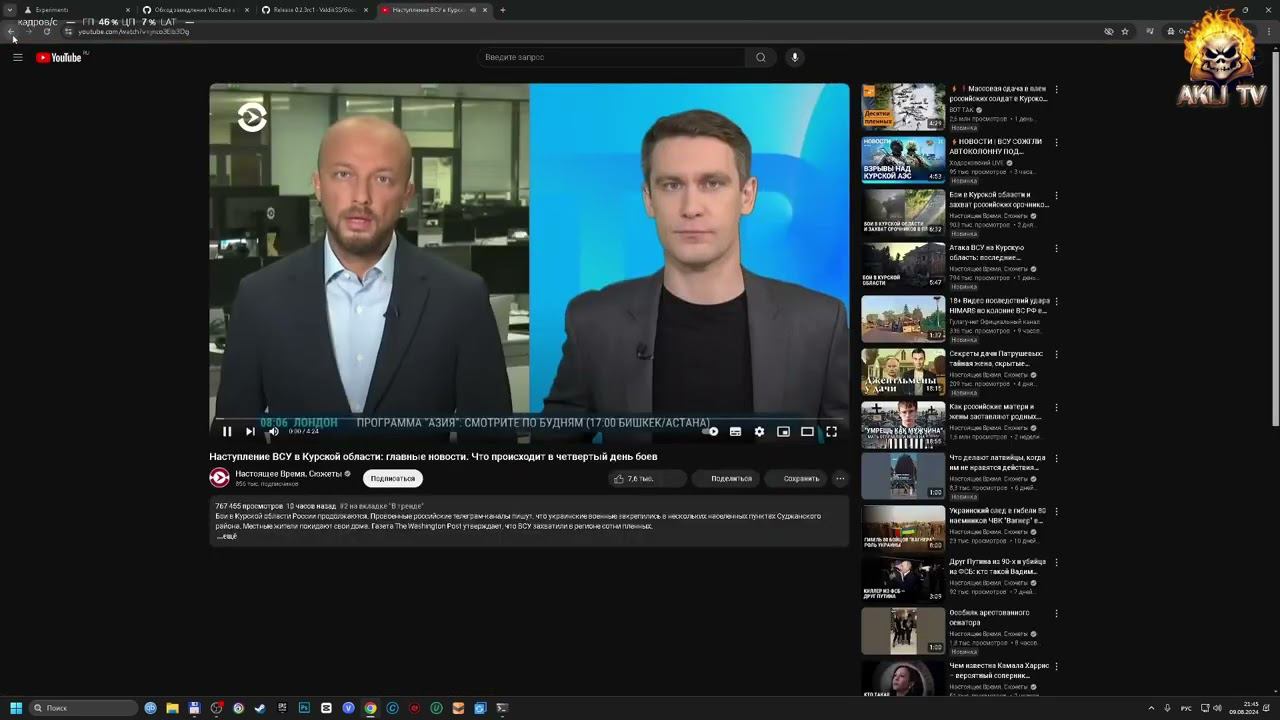Switch to miniplayer mode
Screen dimensions: 1280x720
pos(783,432)
